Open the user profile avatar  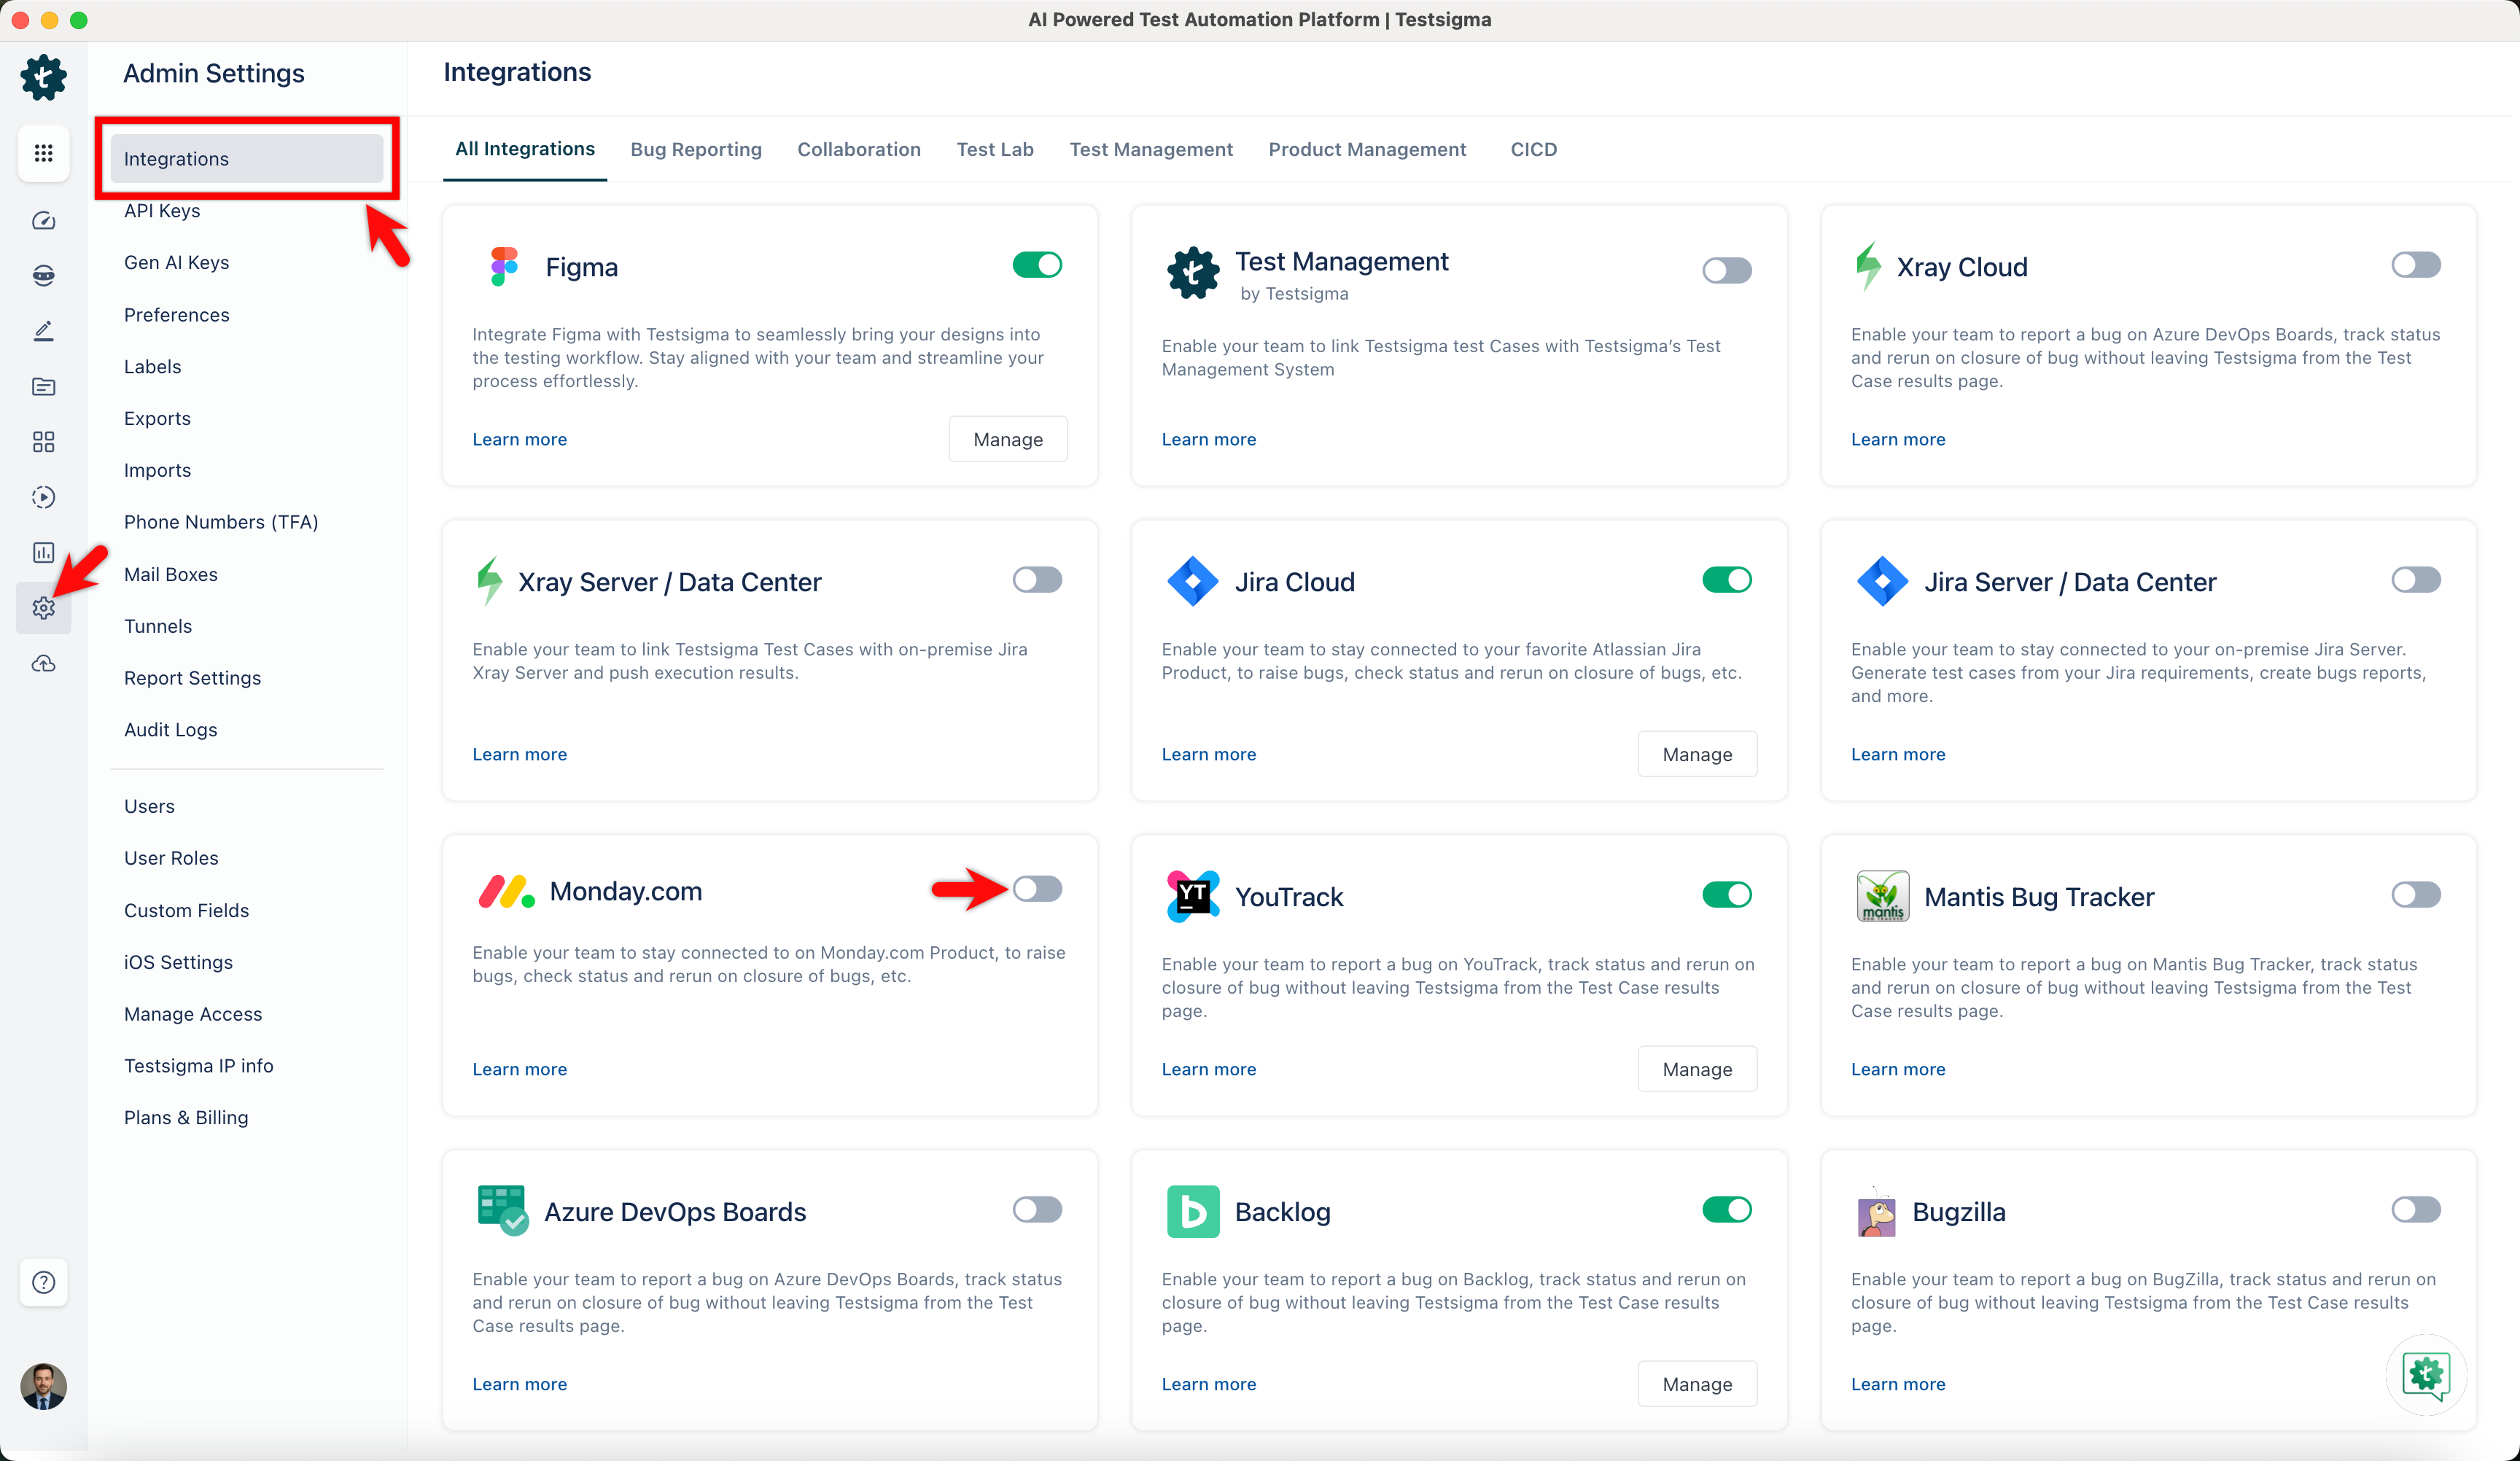coord(43,1386)
